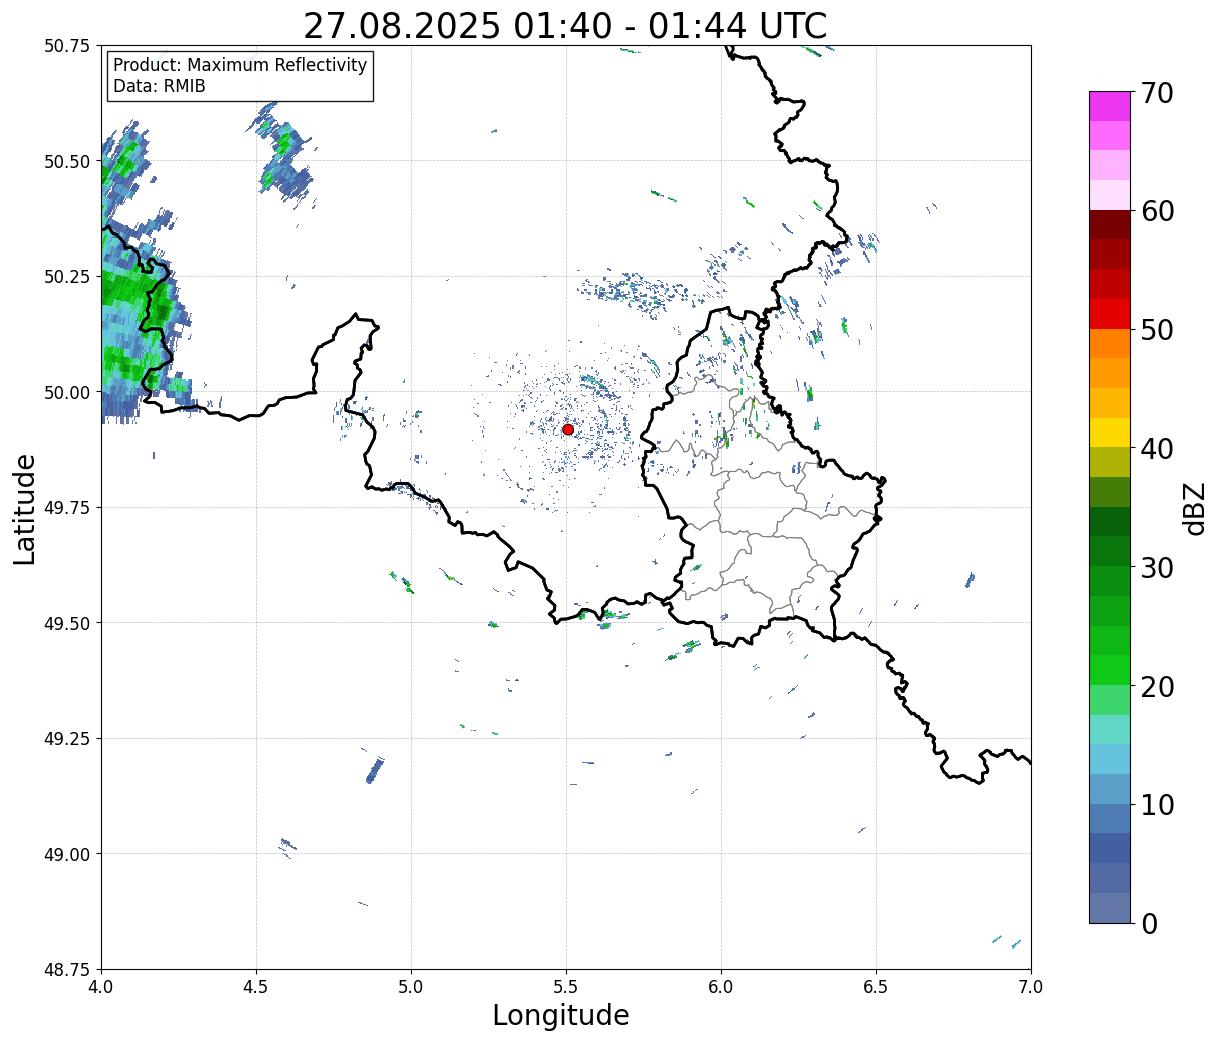The height and width of the screenshot is (1040, 1219).
Task: Click the colorbar tick label 20
Action: pyautogui.click(x=1156, y=686)
